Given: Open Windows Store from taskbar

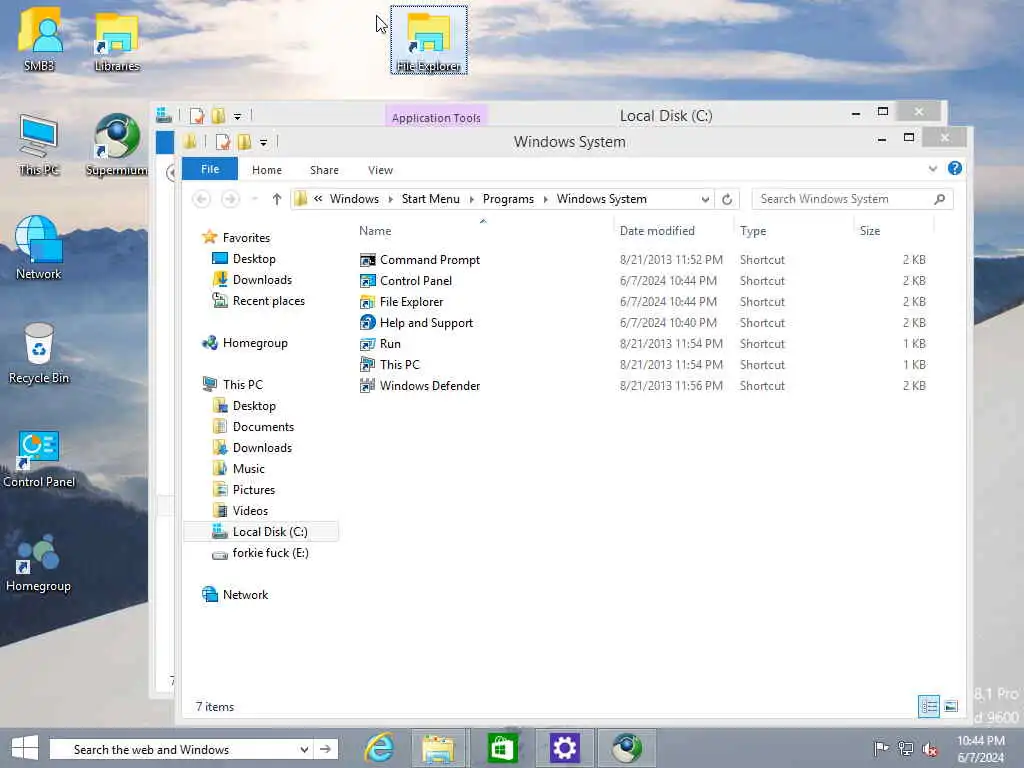Looking at the screenshot, I should (x=502, y=748).
